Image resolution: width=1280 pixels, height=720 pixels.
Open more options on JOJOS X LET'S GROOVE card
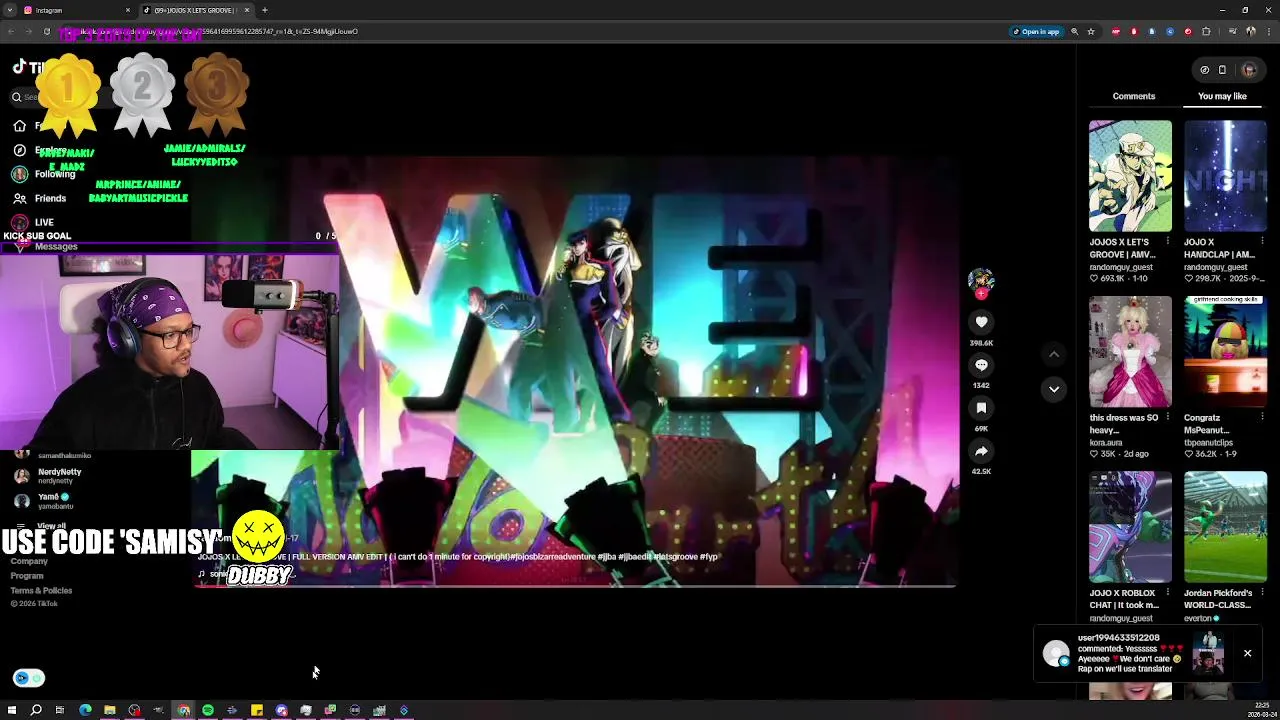tap(1167, 242)
